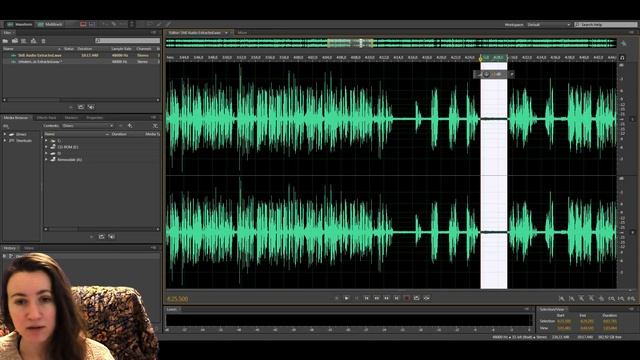Expand the Drives tree node
Image resolution: width=640 pixels, height=360 pixels.
click(5, 134)
